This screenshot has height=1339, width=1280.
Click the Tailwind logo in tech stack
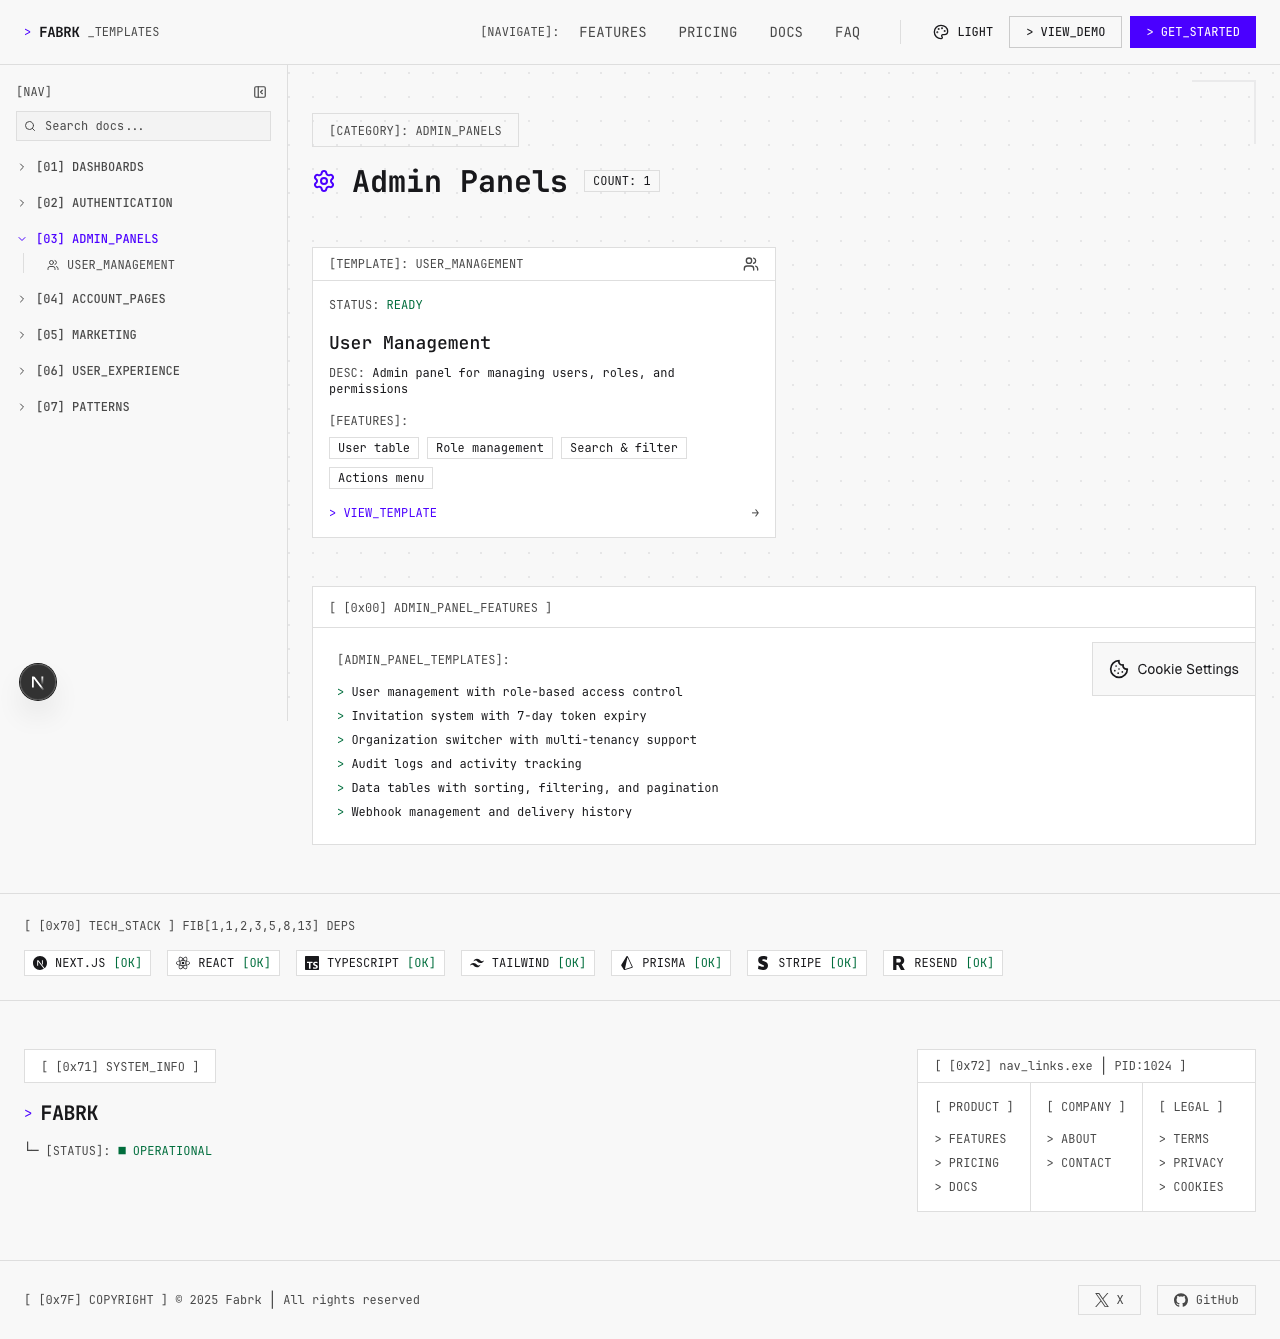477,963
